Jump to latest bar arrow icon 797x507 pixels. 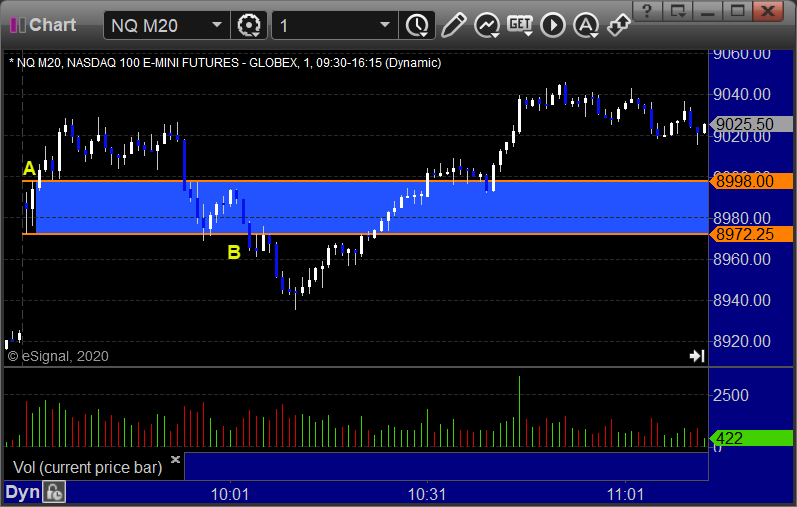click(x=697, y=356)
